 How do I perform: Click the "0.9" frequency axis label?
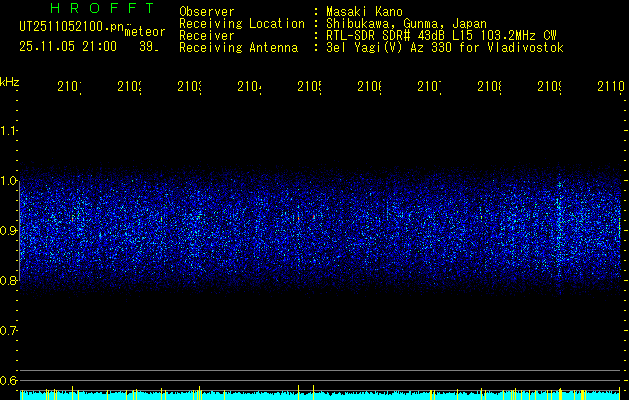pos(8,231)
